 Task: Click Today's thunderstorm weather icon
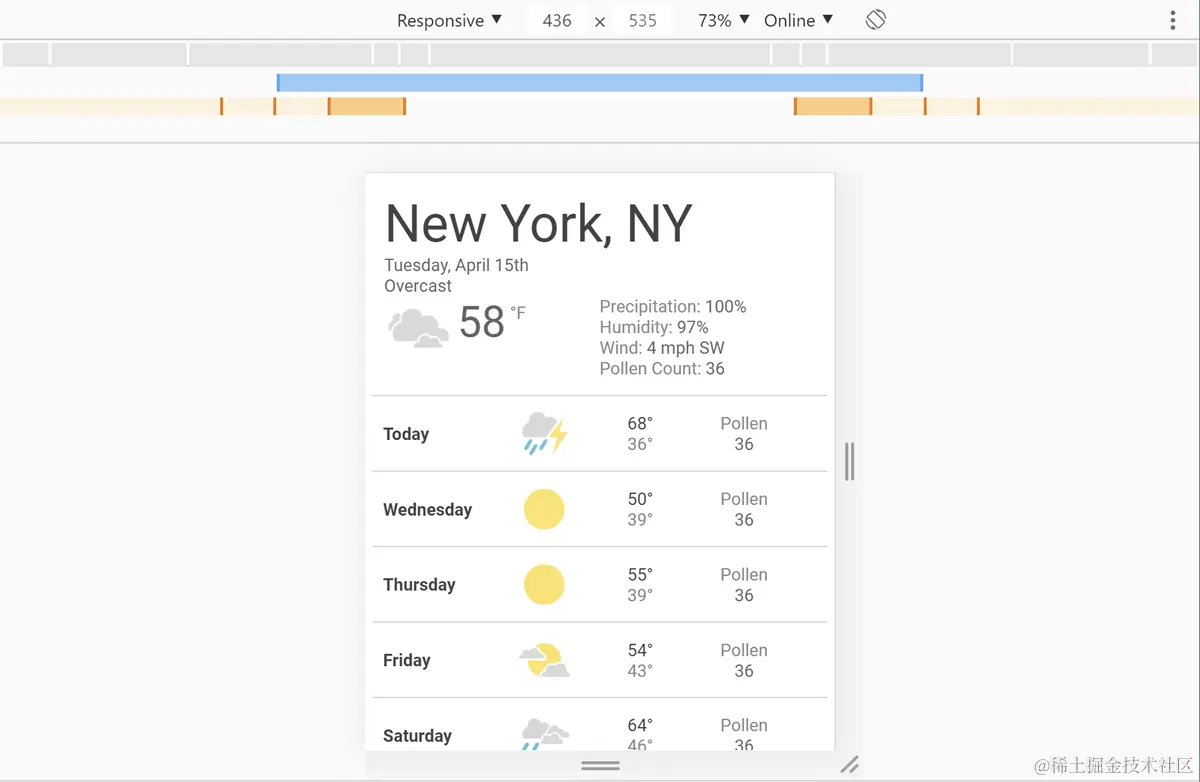544,433
